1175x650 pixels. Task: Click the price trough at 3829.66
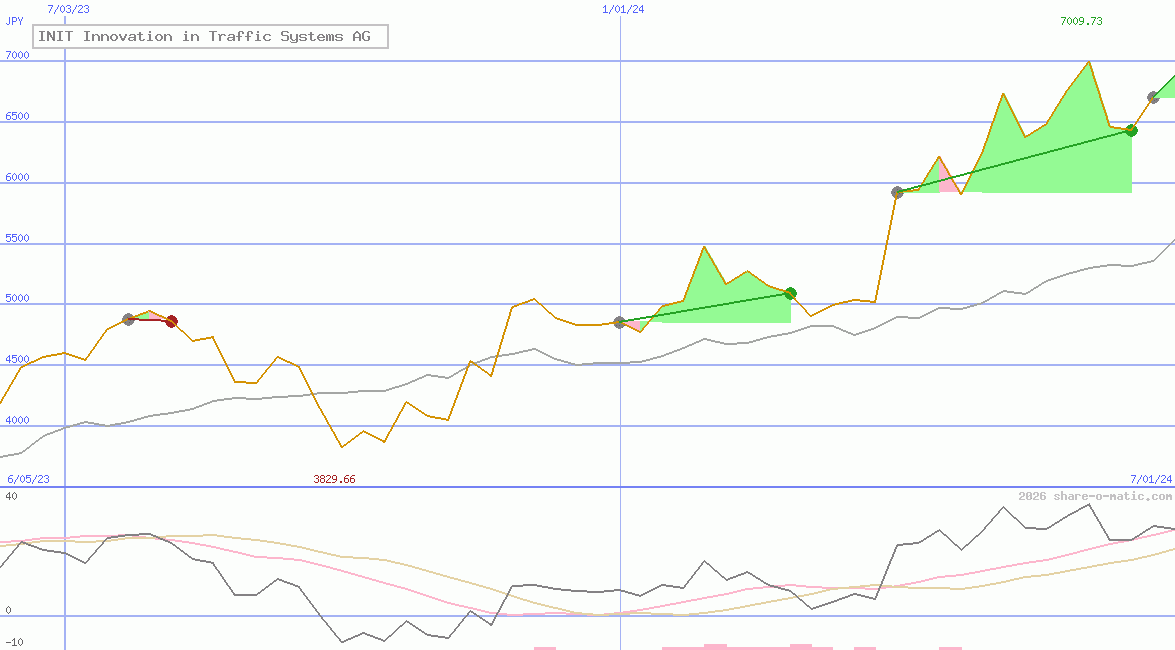point(342,447)
